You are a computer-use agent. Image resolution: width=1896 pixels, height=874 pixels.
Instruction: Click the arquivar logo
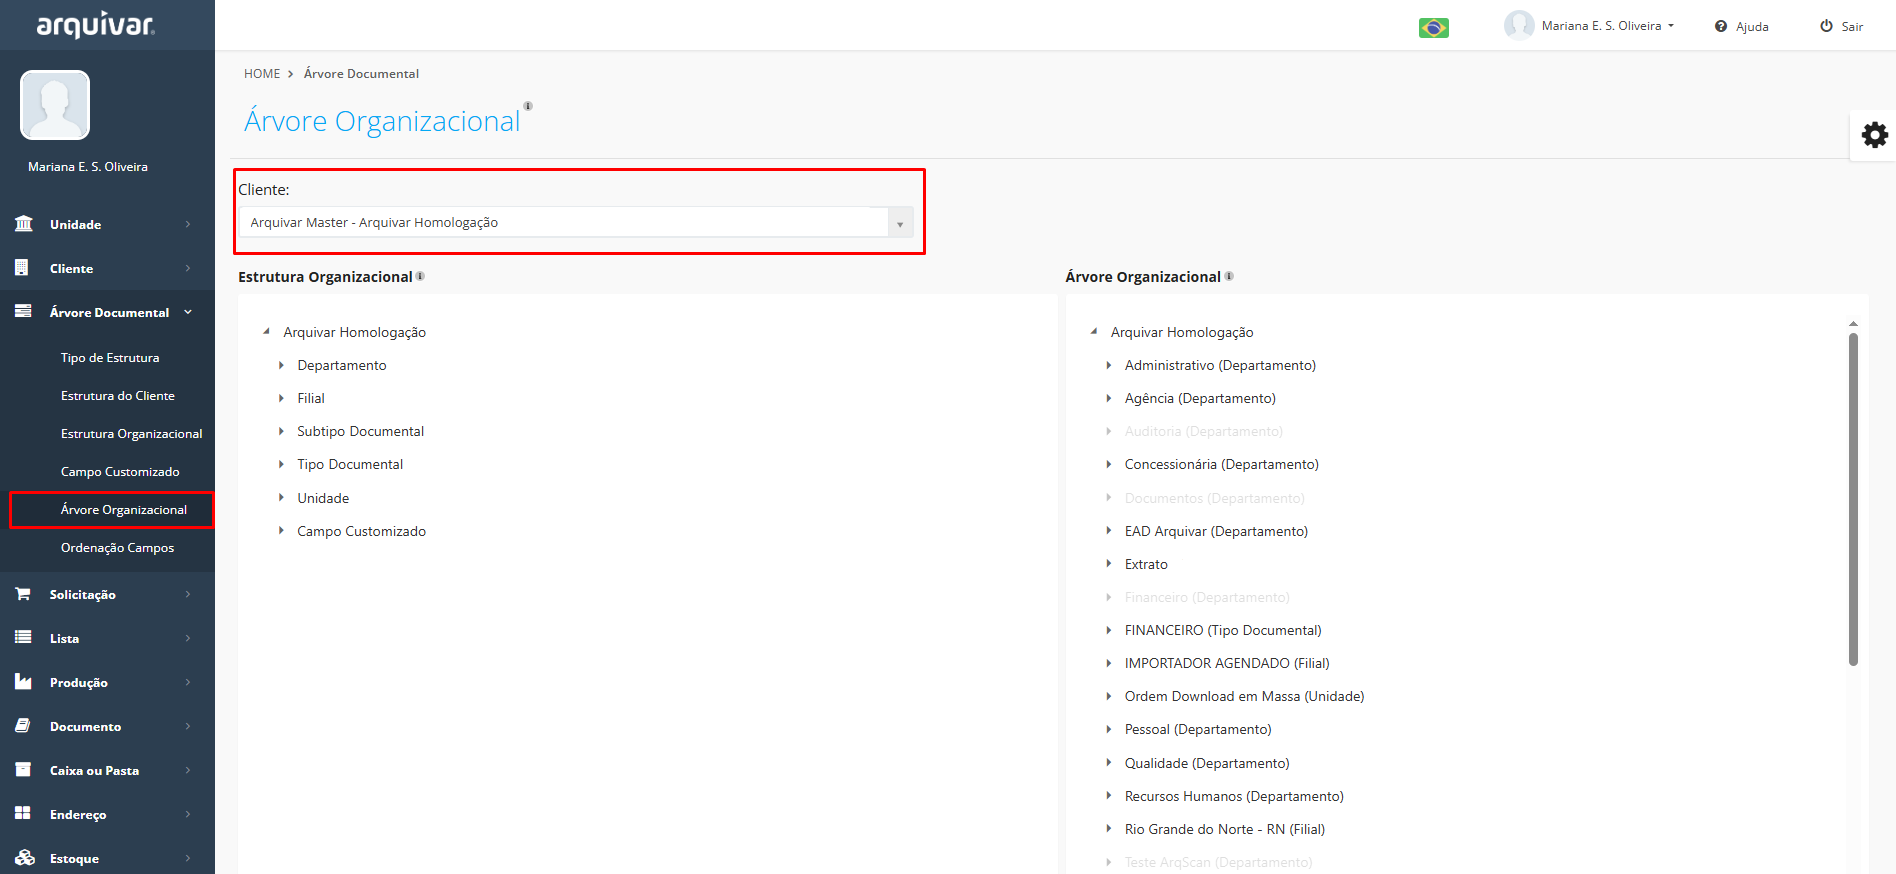96,25
